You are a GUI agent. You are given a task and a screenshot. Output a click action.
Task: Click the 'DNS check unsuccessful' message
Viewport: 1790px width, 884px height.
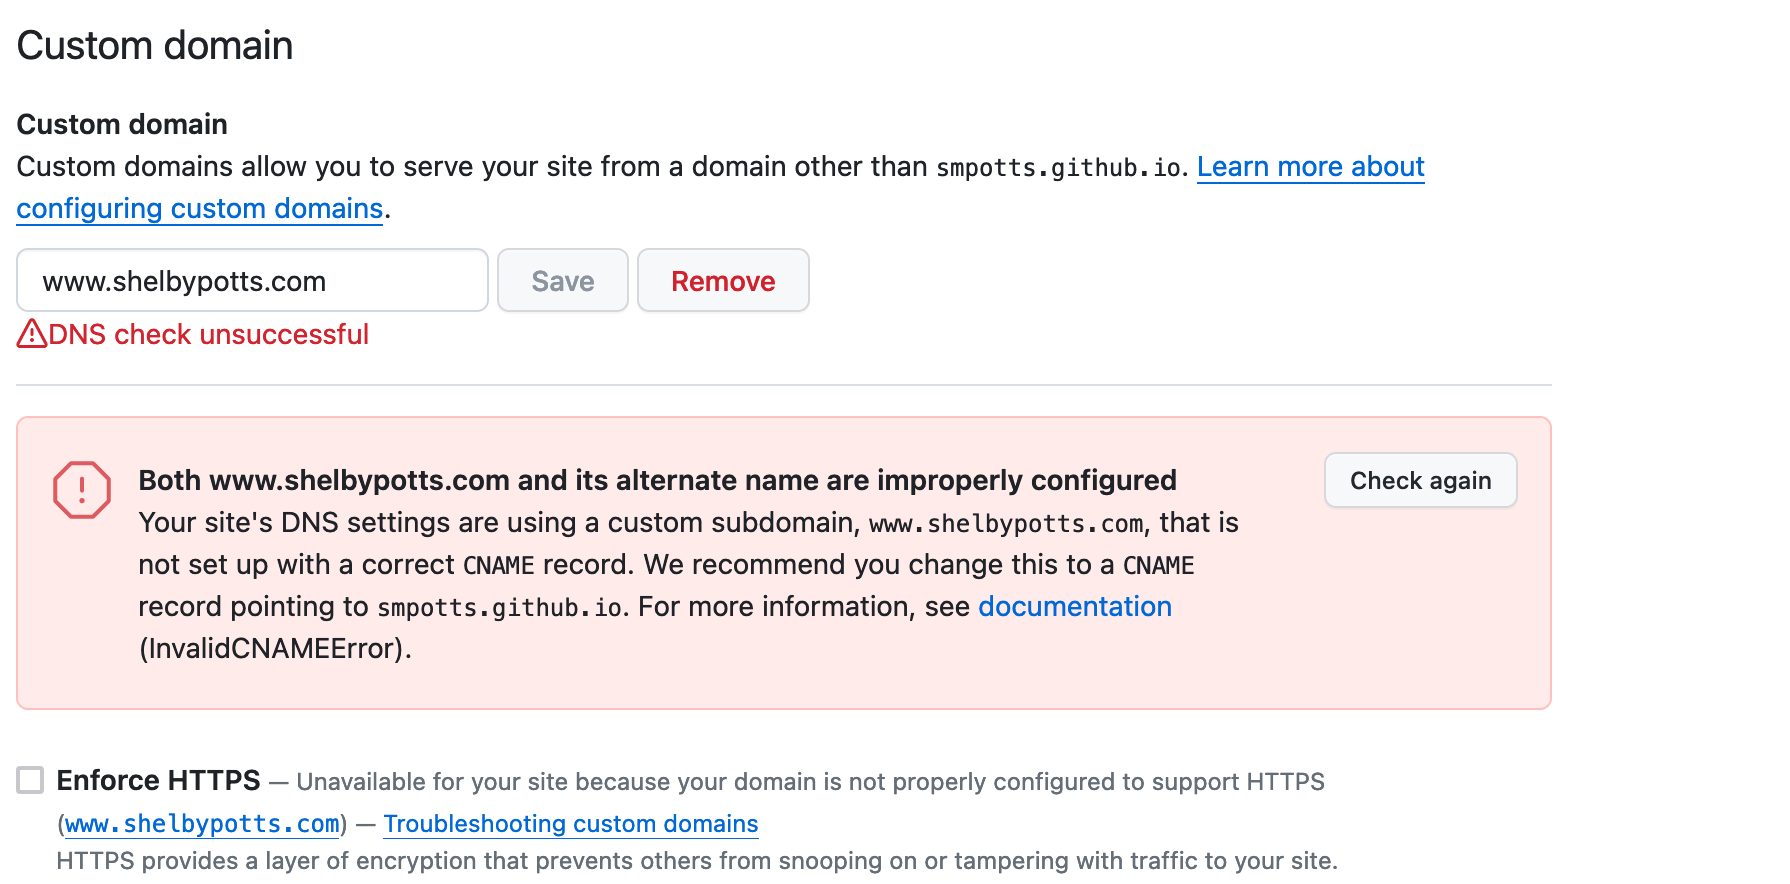click(208, 334)
